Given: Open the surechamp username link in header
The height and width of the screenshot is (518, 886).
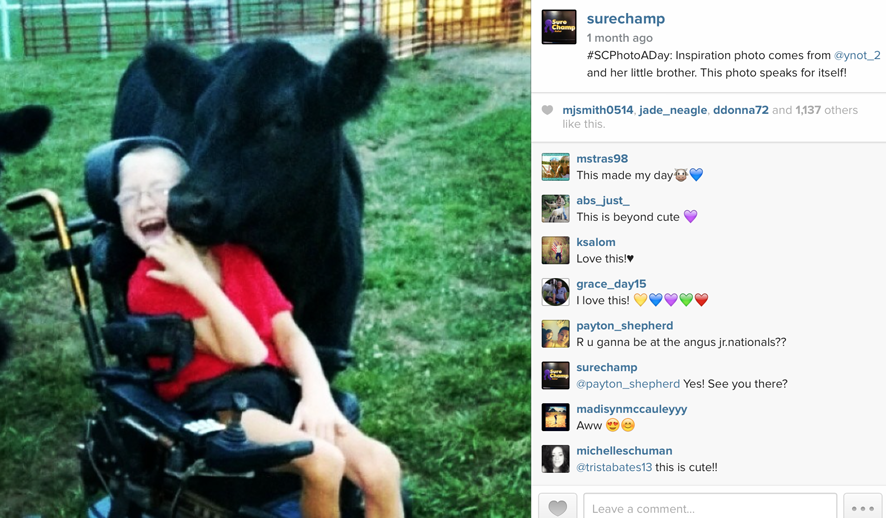Looking at the screenshot, I should click(626, 19).
